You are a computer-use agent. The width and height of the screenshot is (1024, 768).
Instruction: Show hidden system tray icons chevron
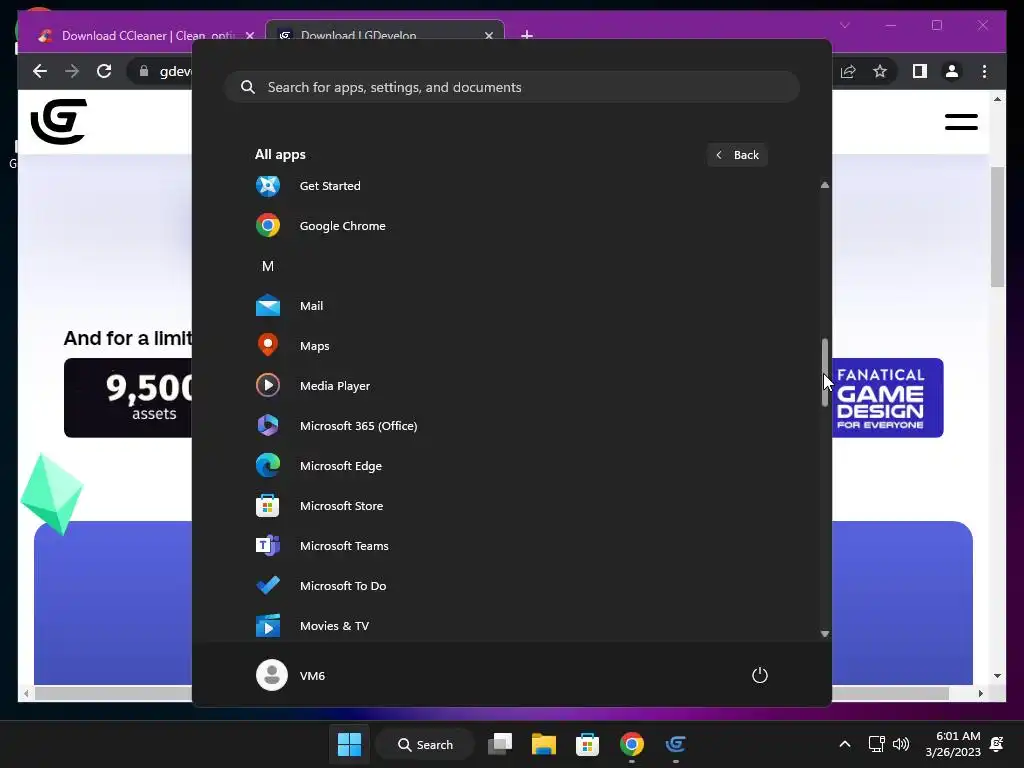point(844,744)
